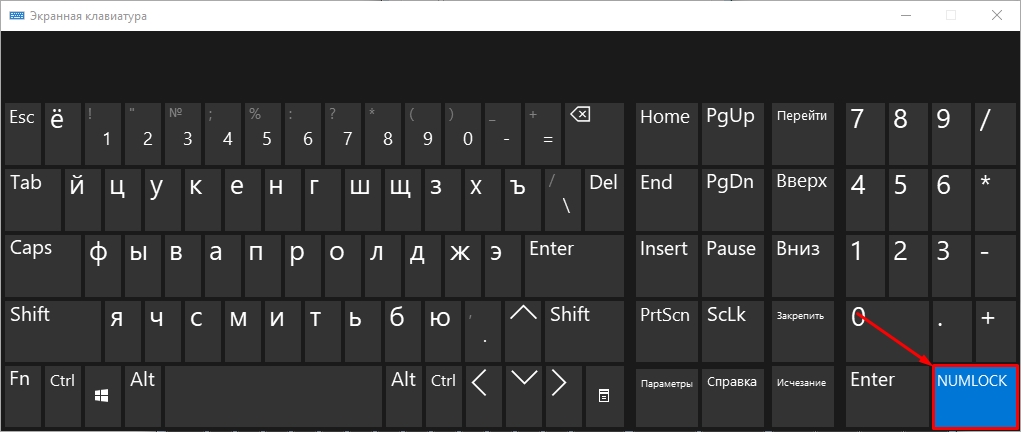Toggle the left Shift key
Image resolution: width=1021 pixels, height=432 pixels.
coord(53,330)
